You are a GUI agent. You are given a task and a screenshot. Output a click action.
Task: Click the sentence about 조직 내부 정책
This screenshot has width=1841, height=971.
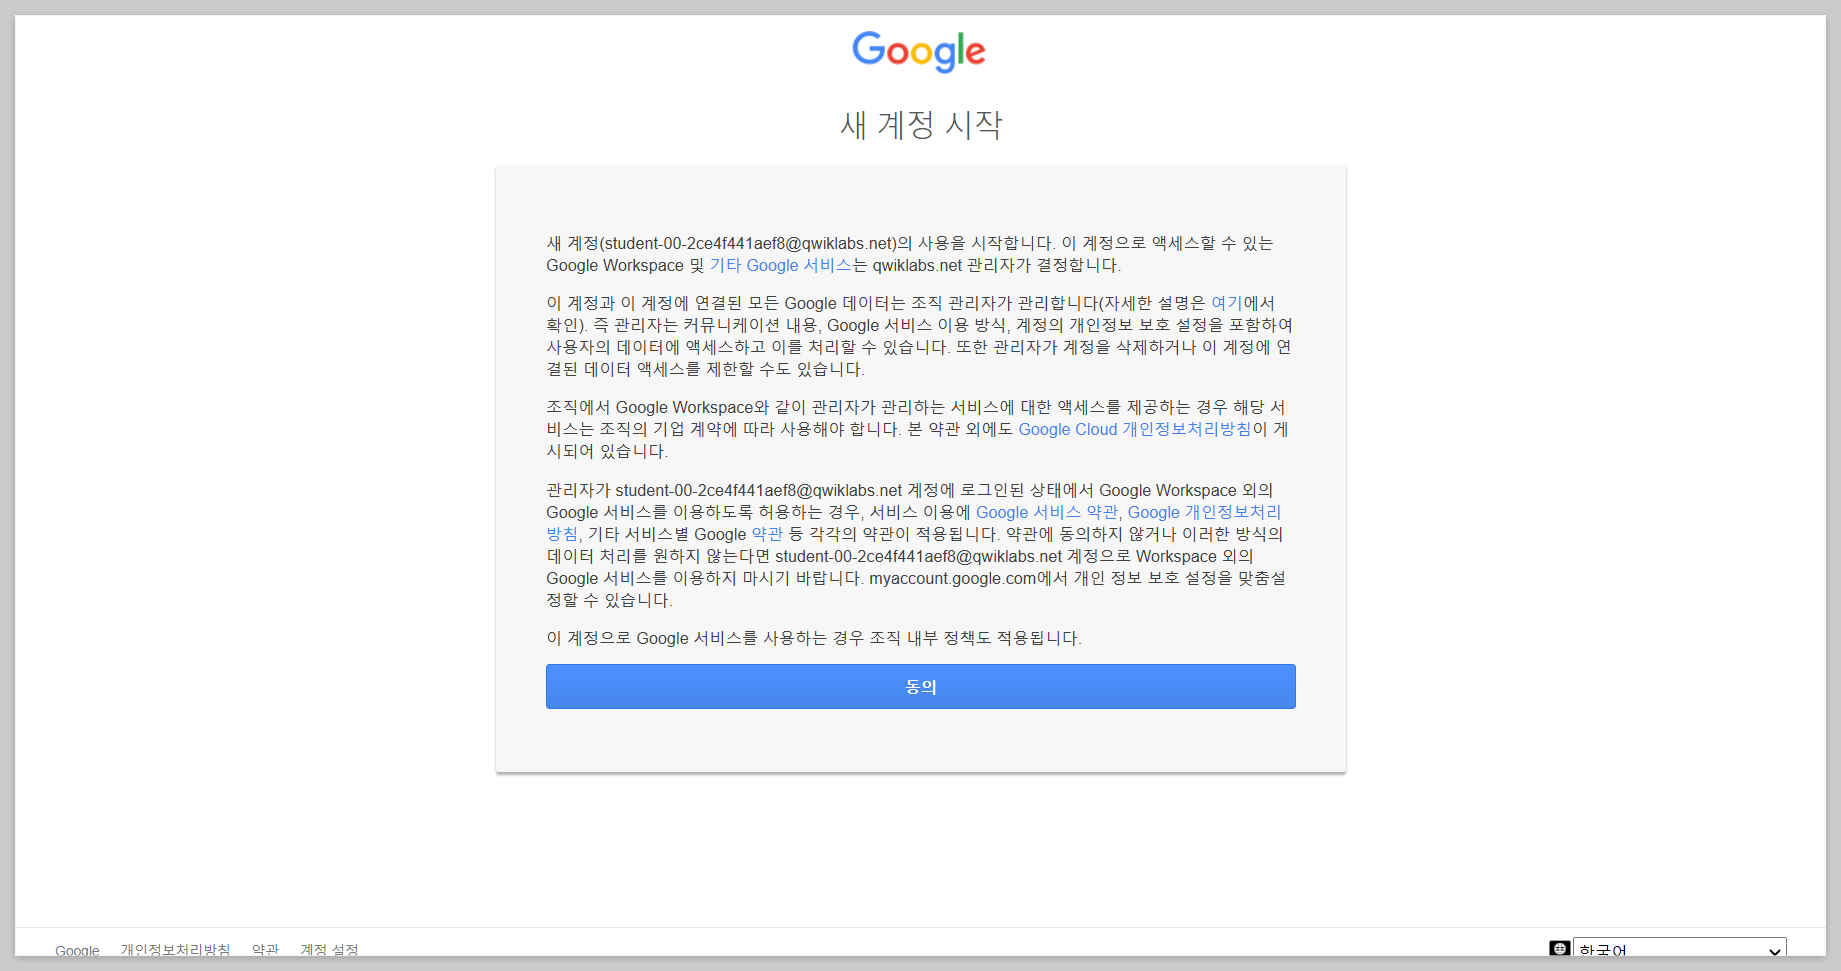coord(814,638)
